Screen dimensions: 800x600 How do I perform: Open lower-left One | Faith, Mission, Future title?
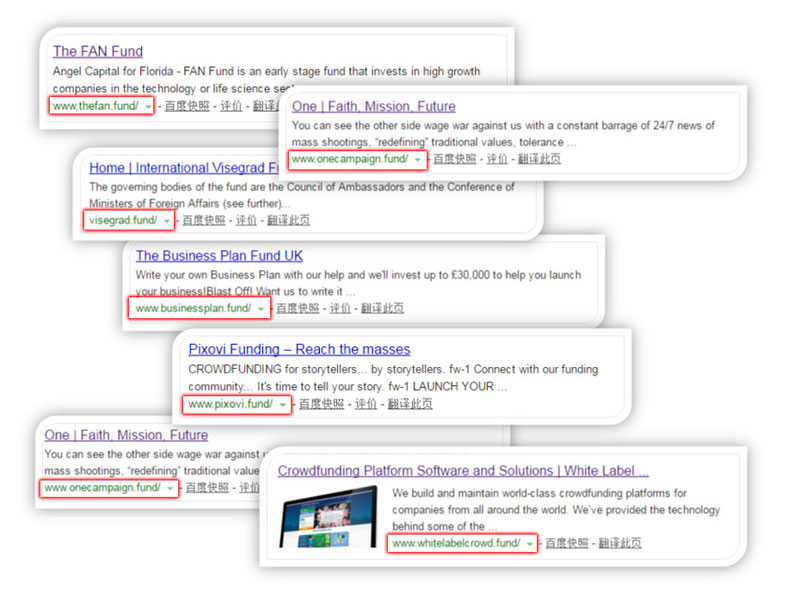point(126,435)
